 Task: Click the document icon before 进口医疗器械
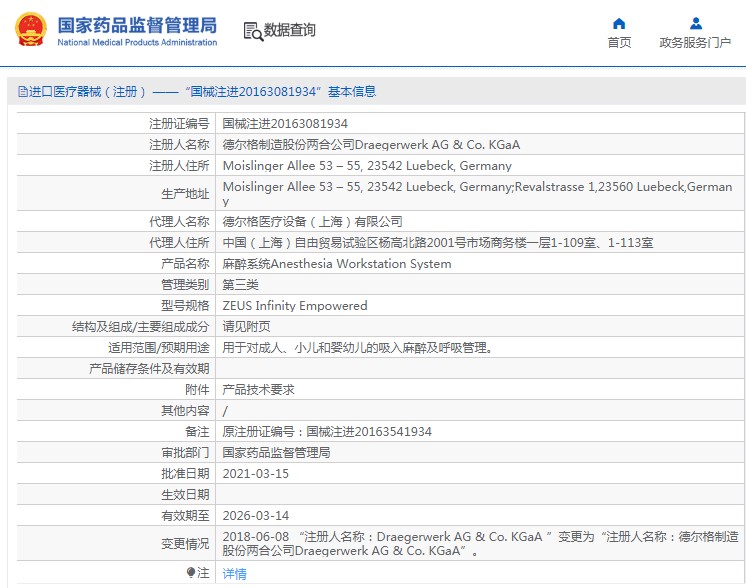click(x=22, y=91)
